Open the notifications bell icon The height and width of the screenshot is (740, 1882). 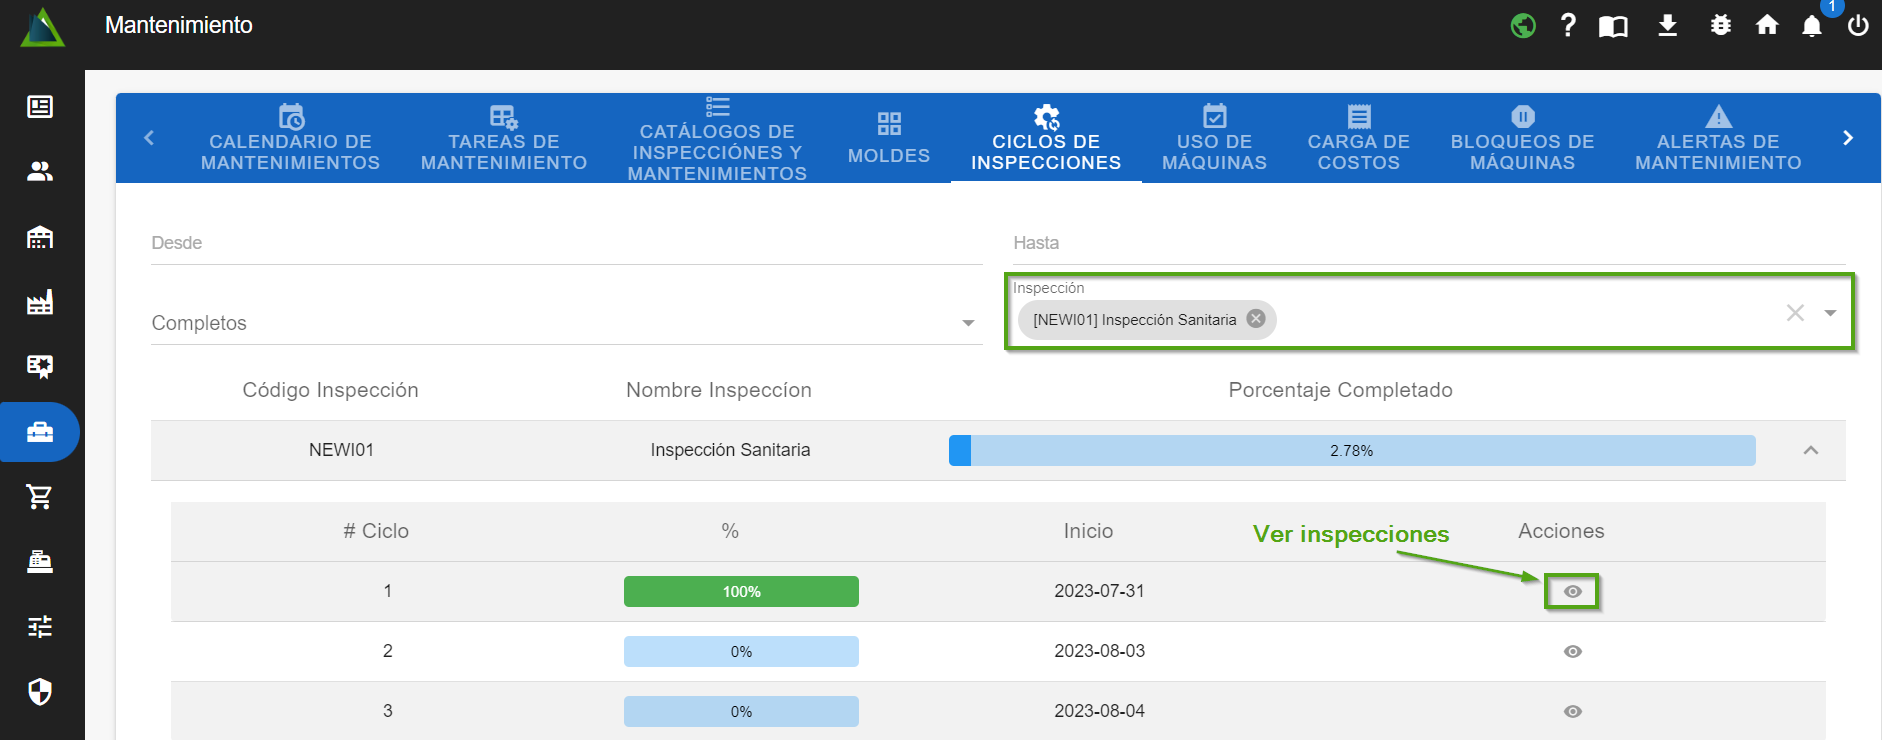(x=1811, y=26)
